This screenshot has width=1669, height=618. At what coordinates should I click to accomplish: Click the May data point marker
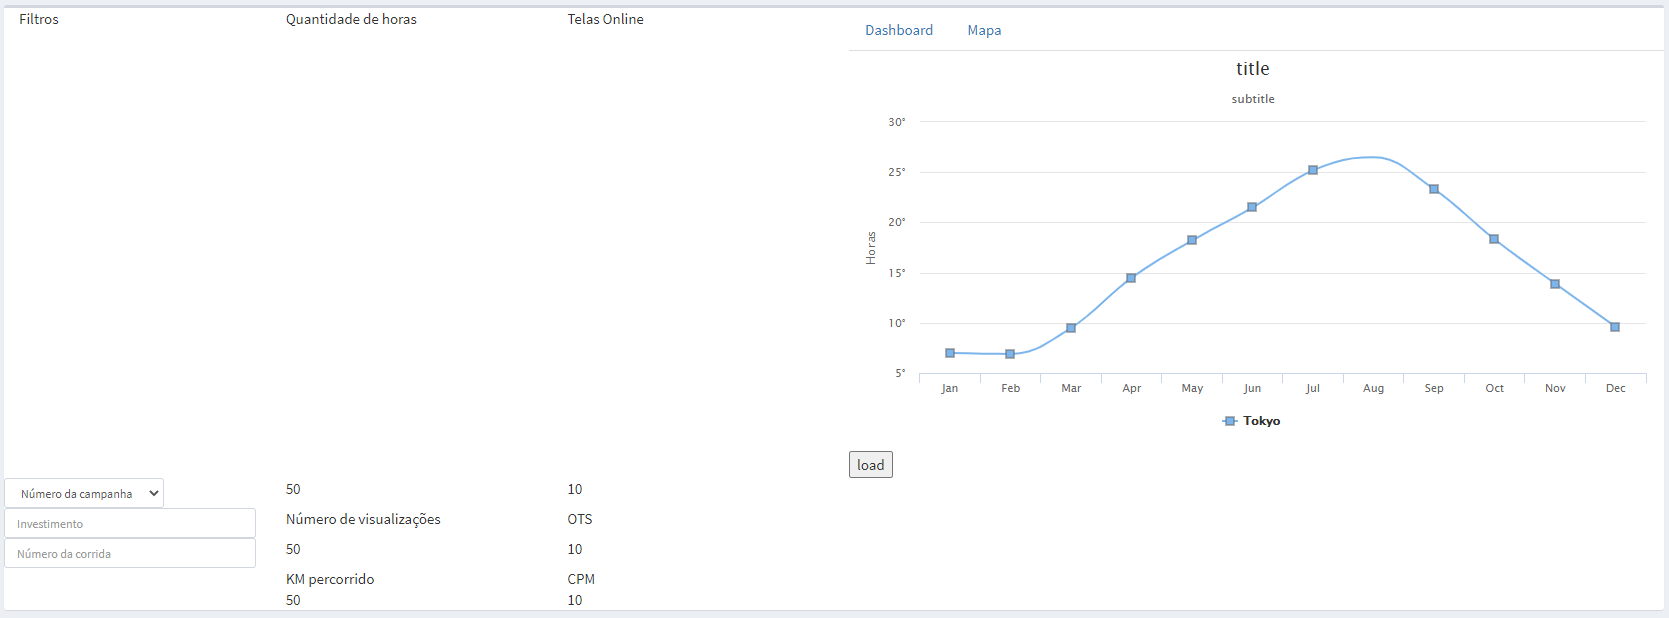coord(1192,240)
